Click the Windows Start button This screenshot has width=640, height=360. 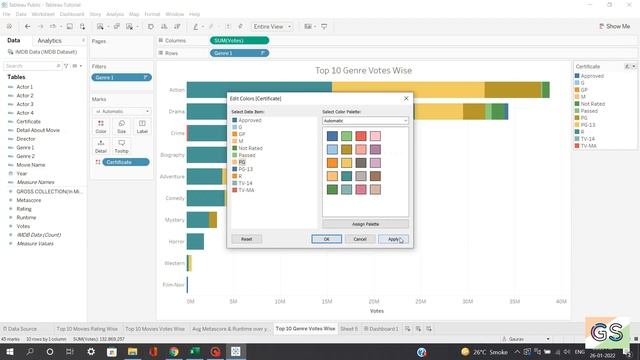pos(9,351)
